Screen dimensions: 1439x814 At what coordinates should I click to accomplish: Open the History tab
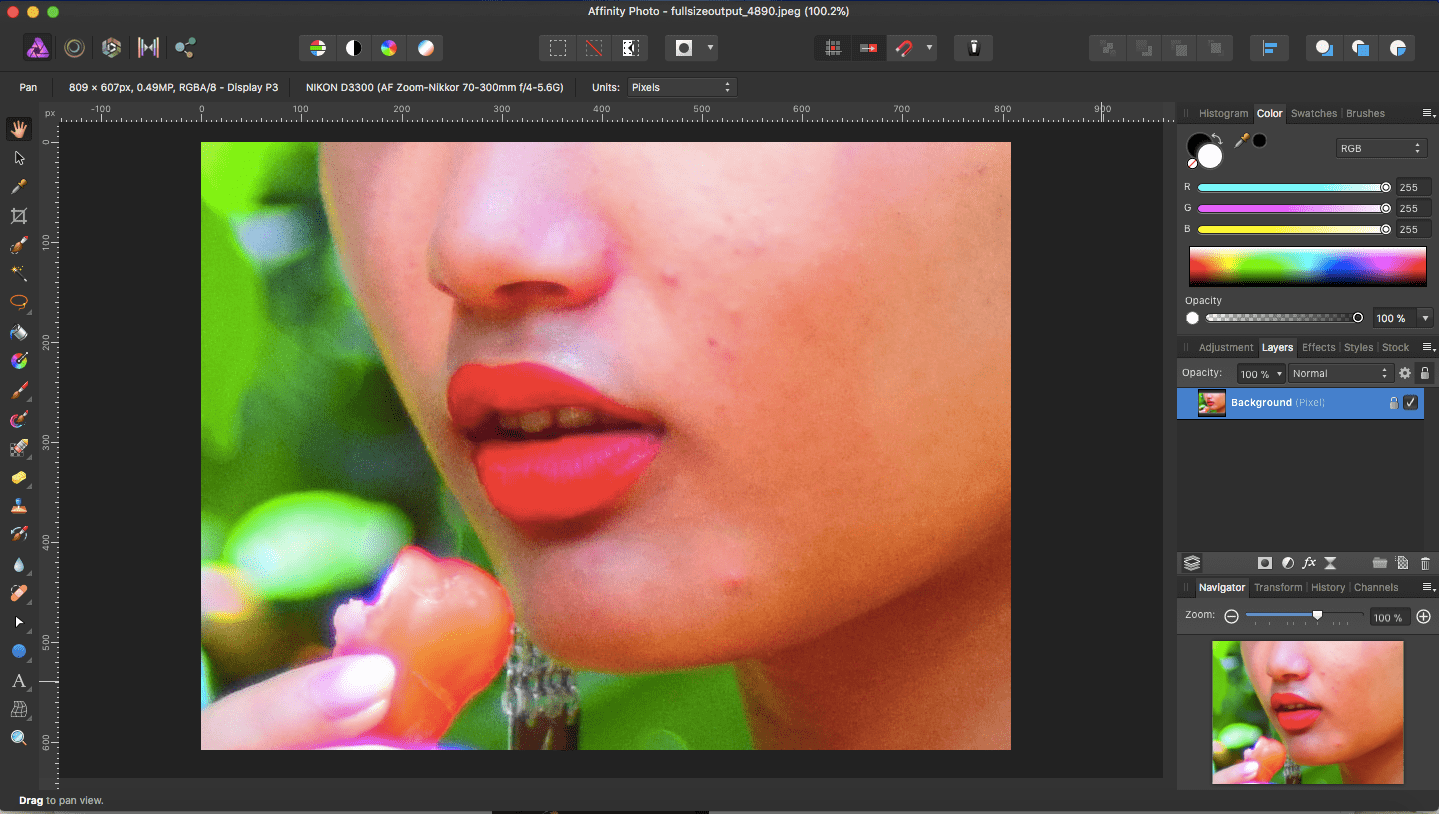[x=1327, y=588]
